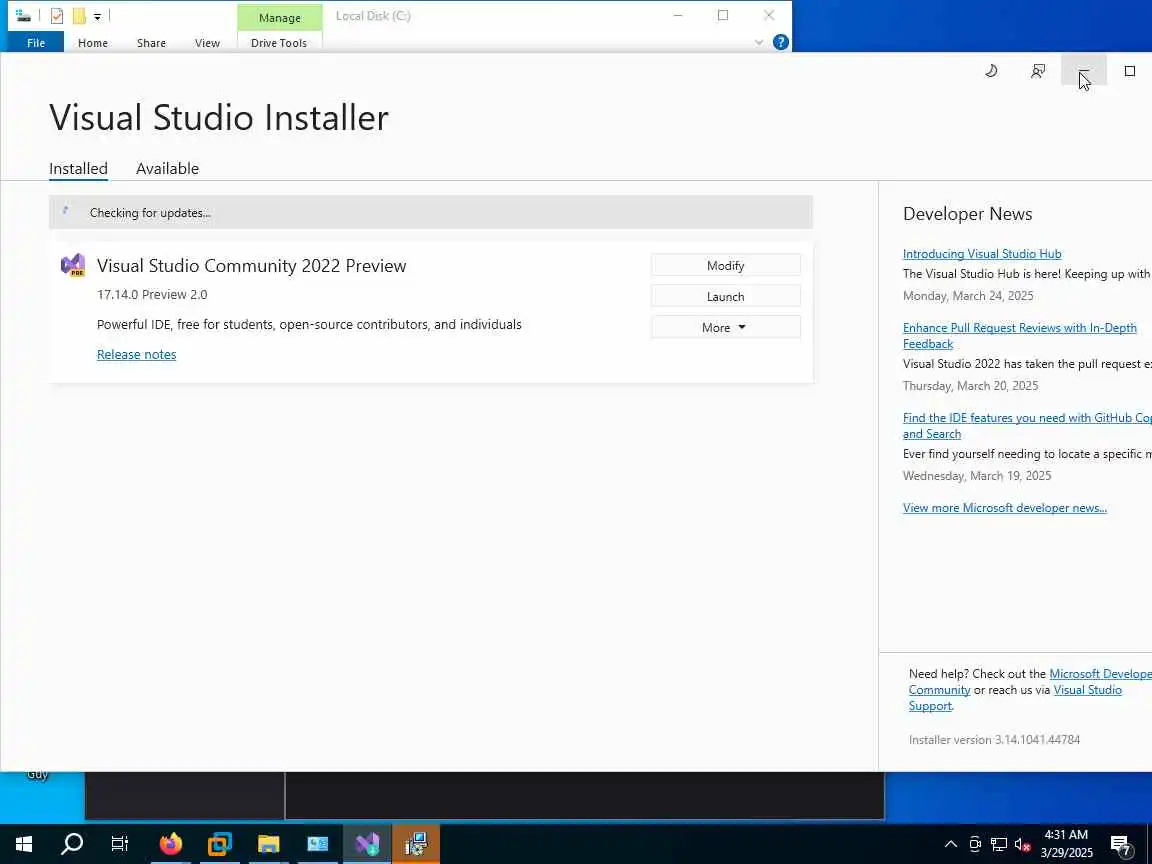This screenshot has width=1152, height=864.
Task: Switch to the Installed tab
Action: 78,168
